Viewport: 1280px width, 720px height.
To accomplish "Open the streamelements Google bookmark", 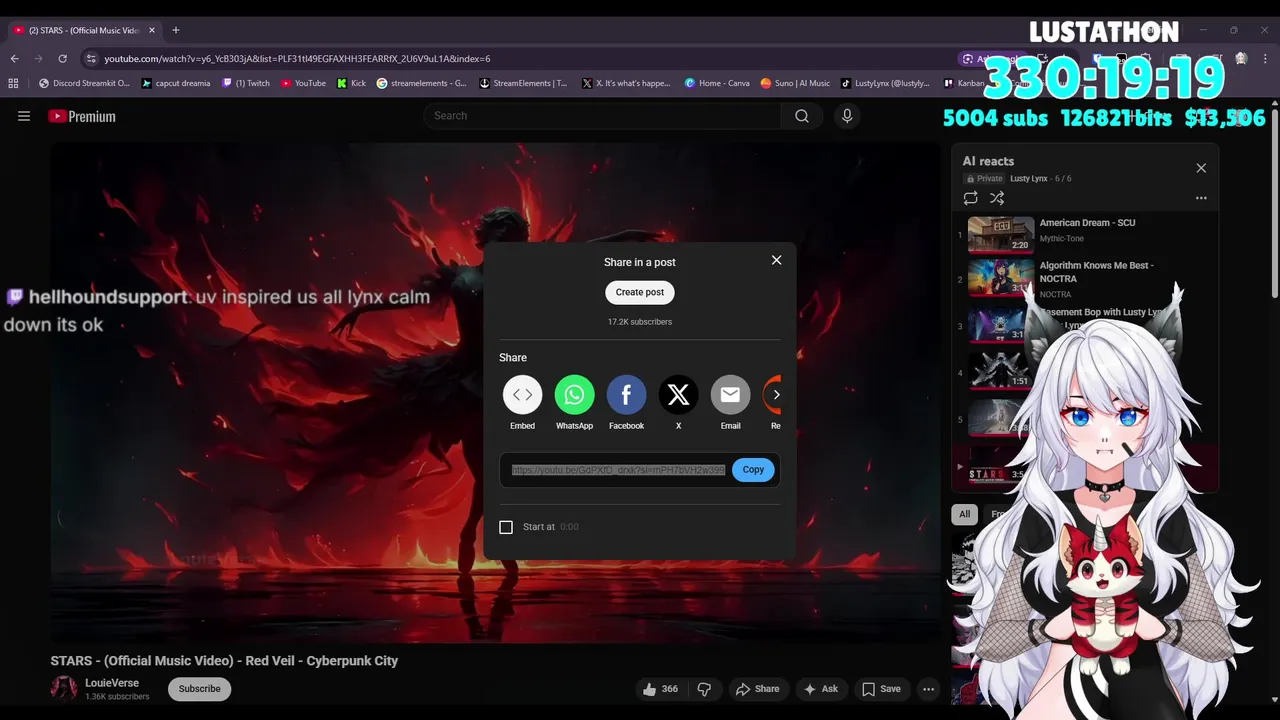I will (422, 83).
